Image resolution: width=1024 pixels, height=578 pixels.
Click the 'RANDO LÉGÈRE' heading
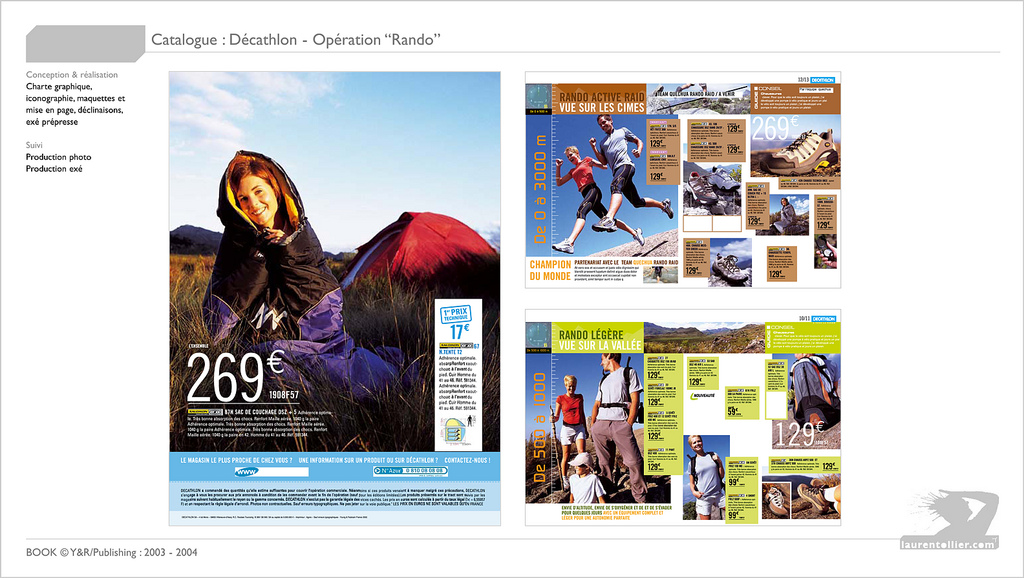pyautogui.click(x=591, y=334)
